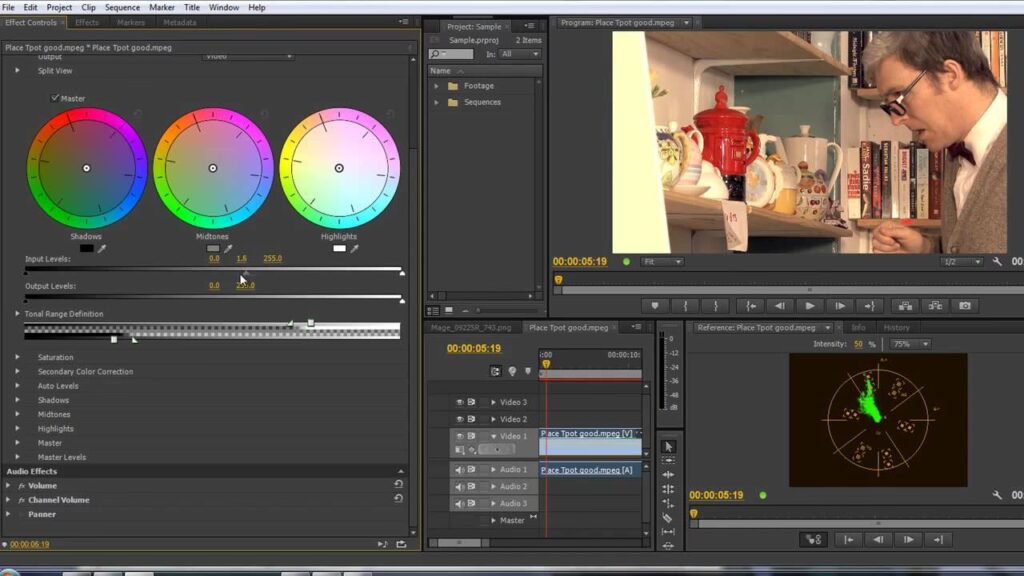The height and width of the screenshot is (576, 1024).
Task: Click the Lift edit button
Action: tap(905, 306)
